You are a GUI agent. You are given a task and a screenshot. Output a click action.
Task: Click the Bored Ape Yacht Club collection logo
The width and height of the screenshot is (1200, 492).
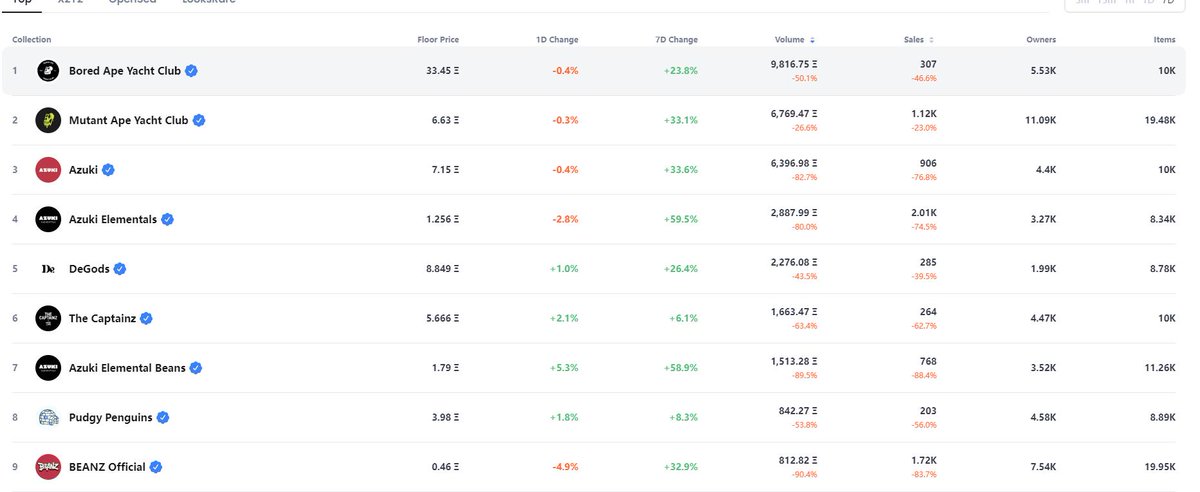pos(48,71)
